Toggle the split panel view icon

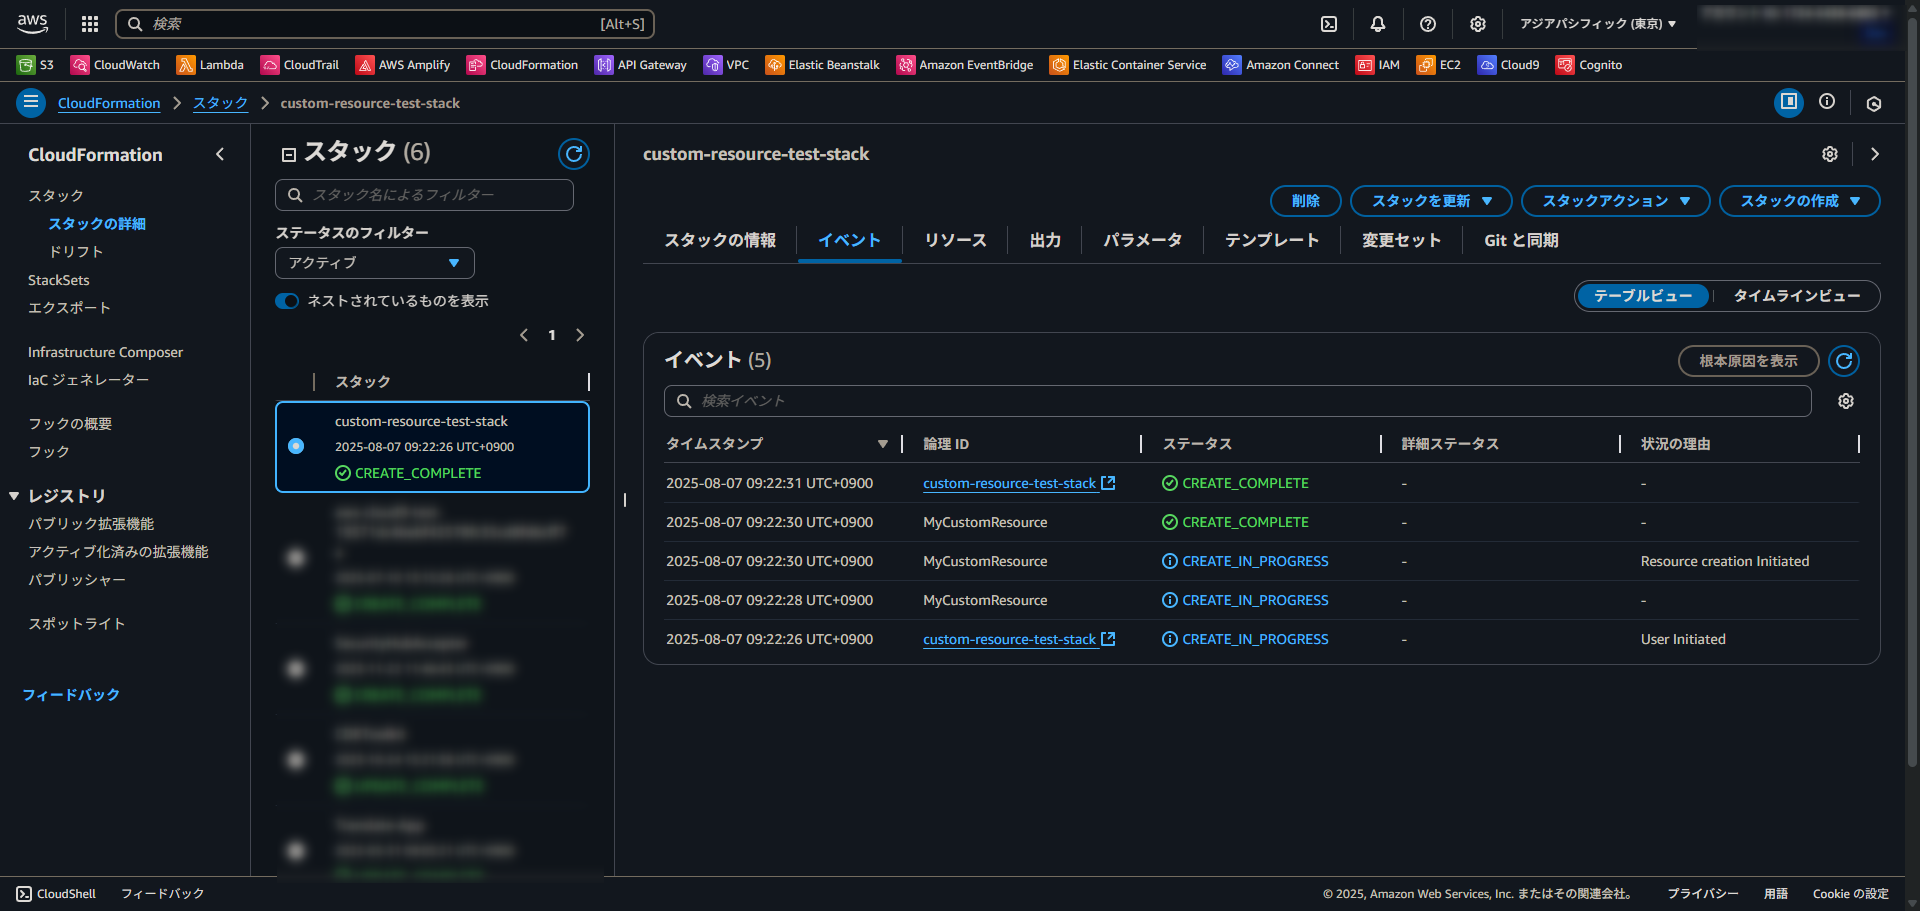pyautogui.click(x=1789, y=102)
